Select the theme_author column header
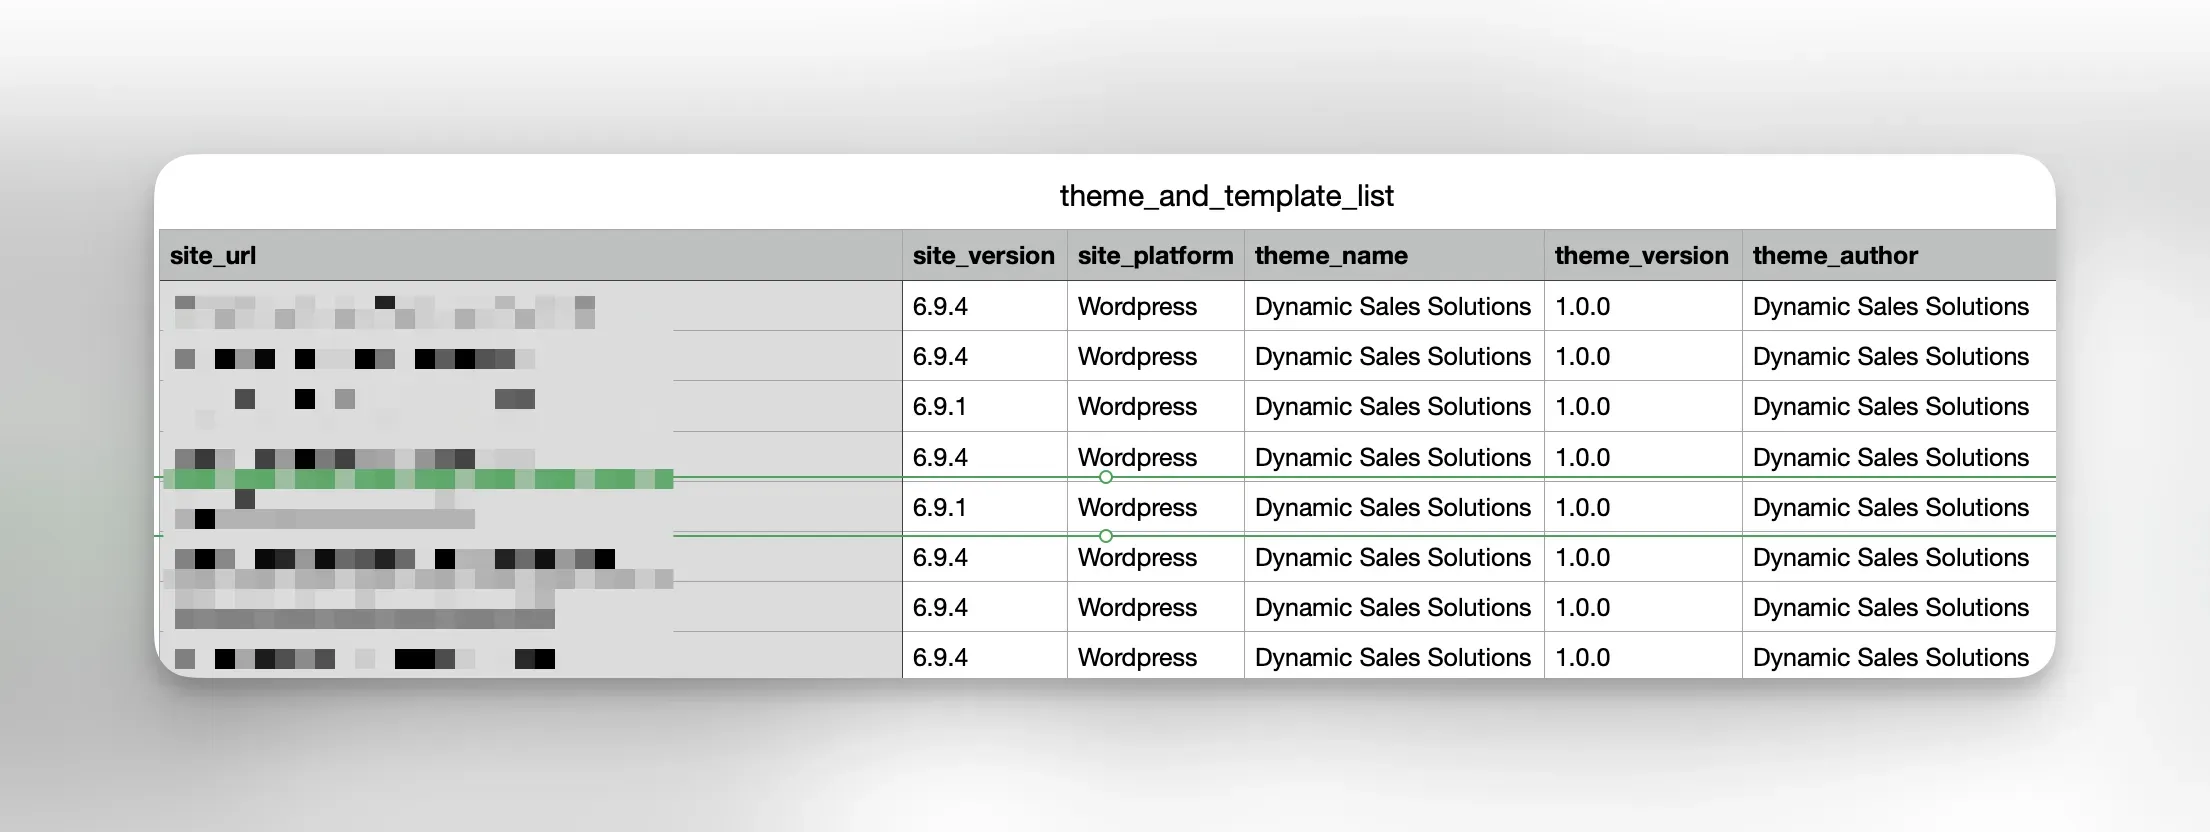This screenshot has height=832, width=2210. 1899,255
